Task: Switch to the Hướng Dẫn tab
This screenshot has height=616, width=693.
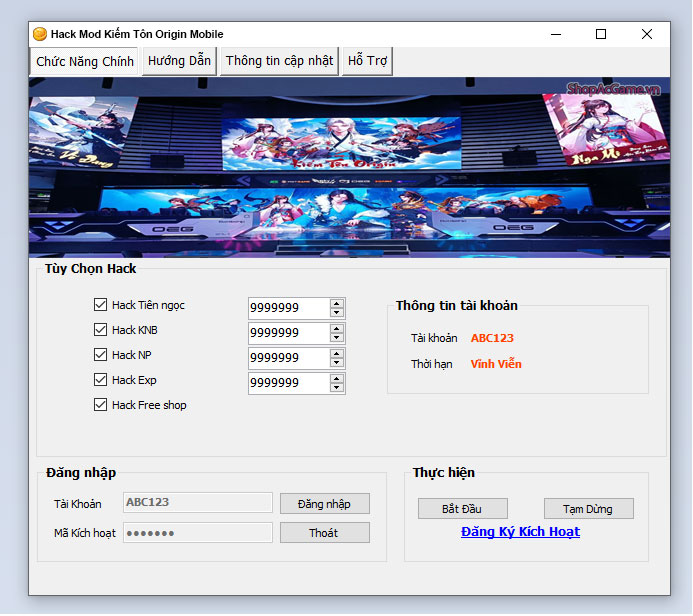Action: tap(179, 61)
